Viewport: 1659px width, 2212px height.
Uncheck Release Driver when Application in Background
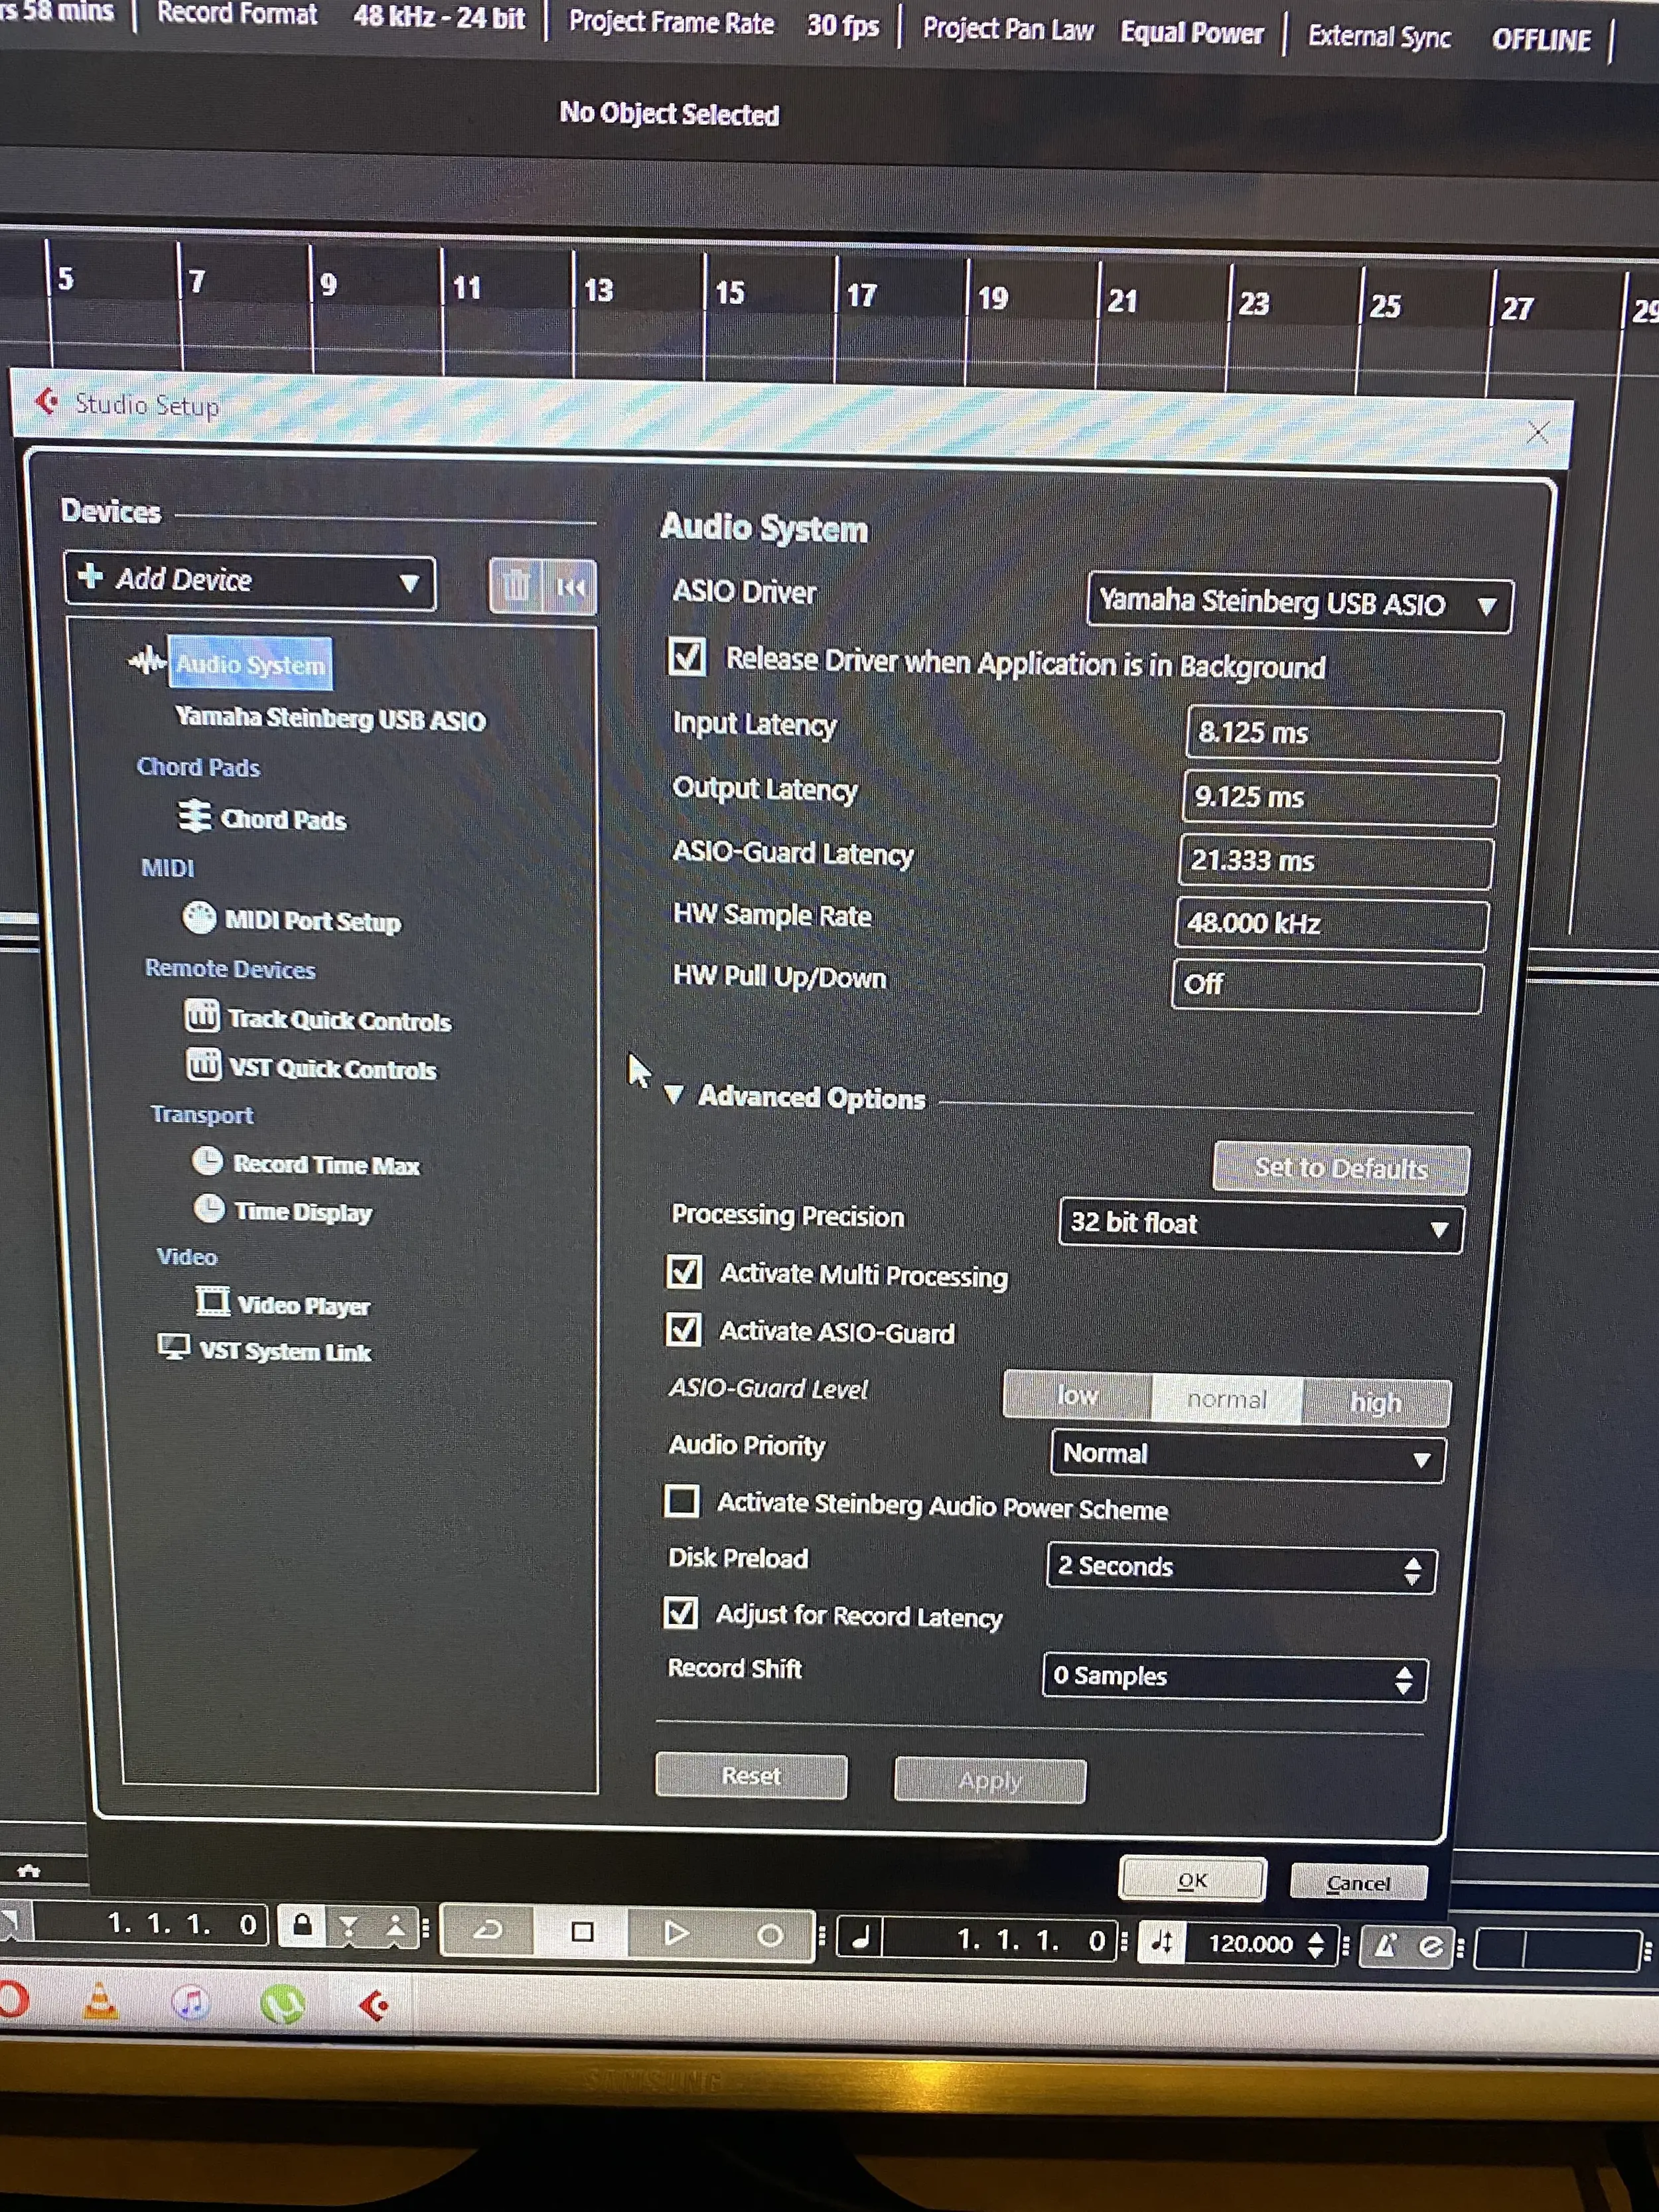point(687,658)
